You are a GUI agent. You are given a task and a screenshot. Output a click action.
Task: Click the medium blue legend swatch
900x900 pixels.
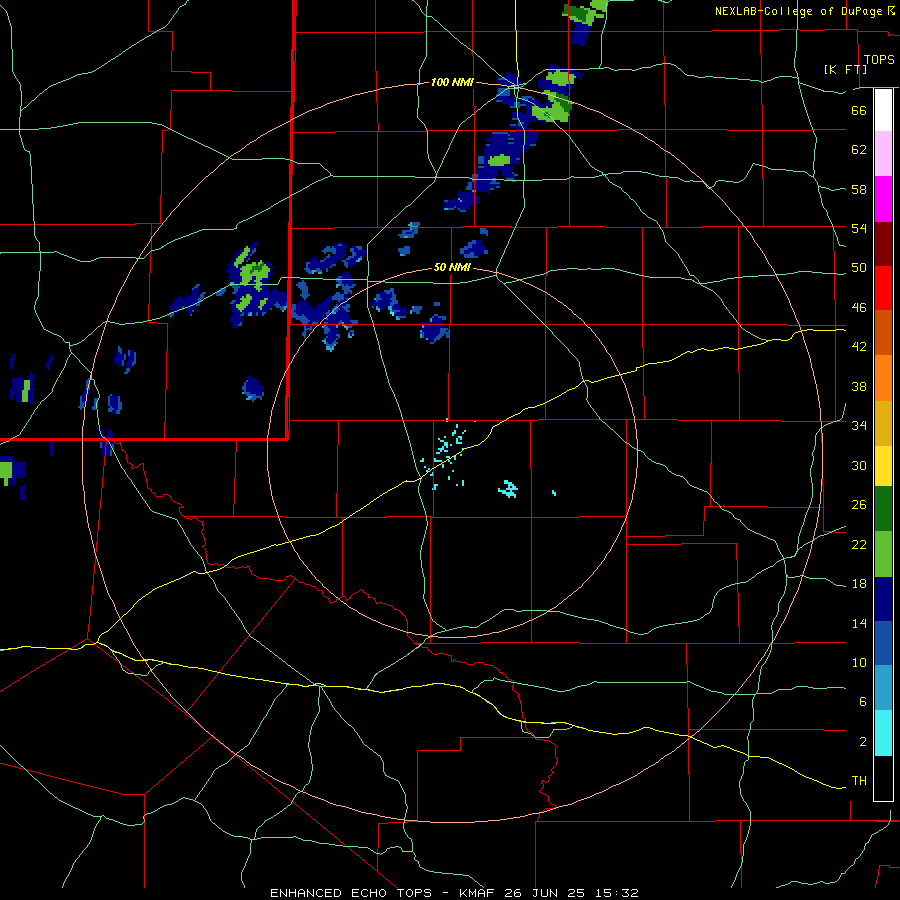coord(883,644)
